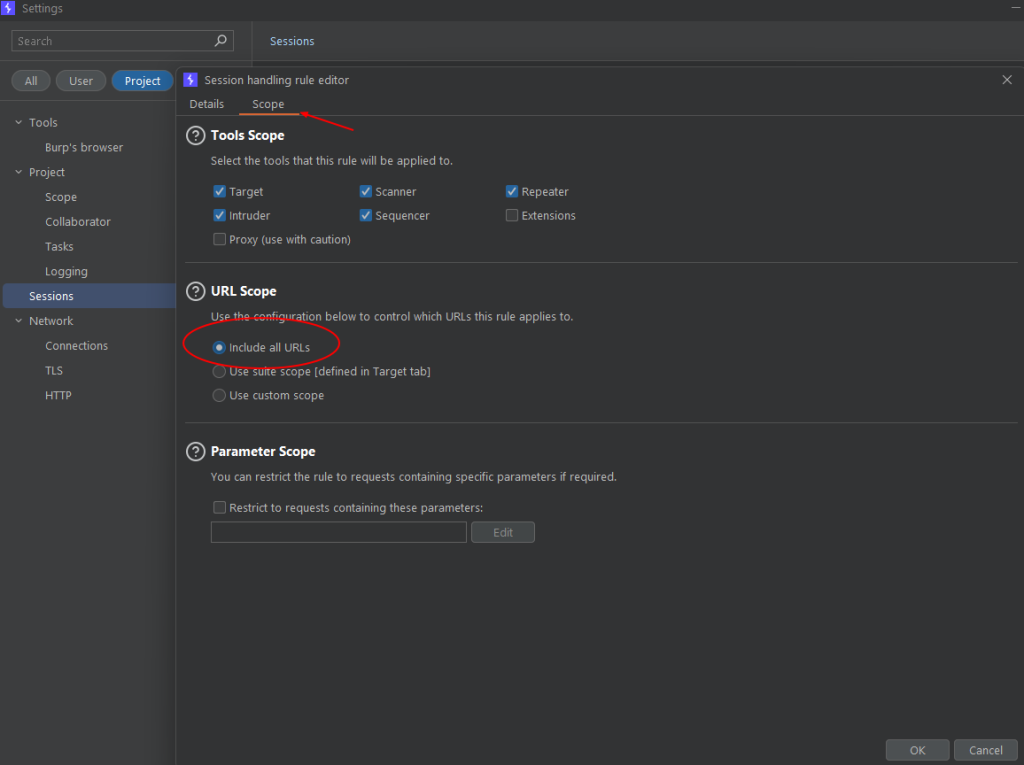The width and height of the screenshot is (1024, 765).
Task: Enable the Extensions tool checkbox
Action: tap(512, 216)
